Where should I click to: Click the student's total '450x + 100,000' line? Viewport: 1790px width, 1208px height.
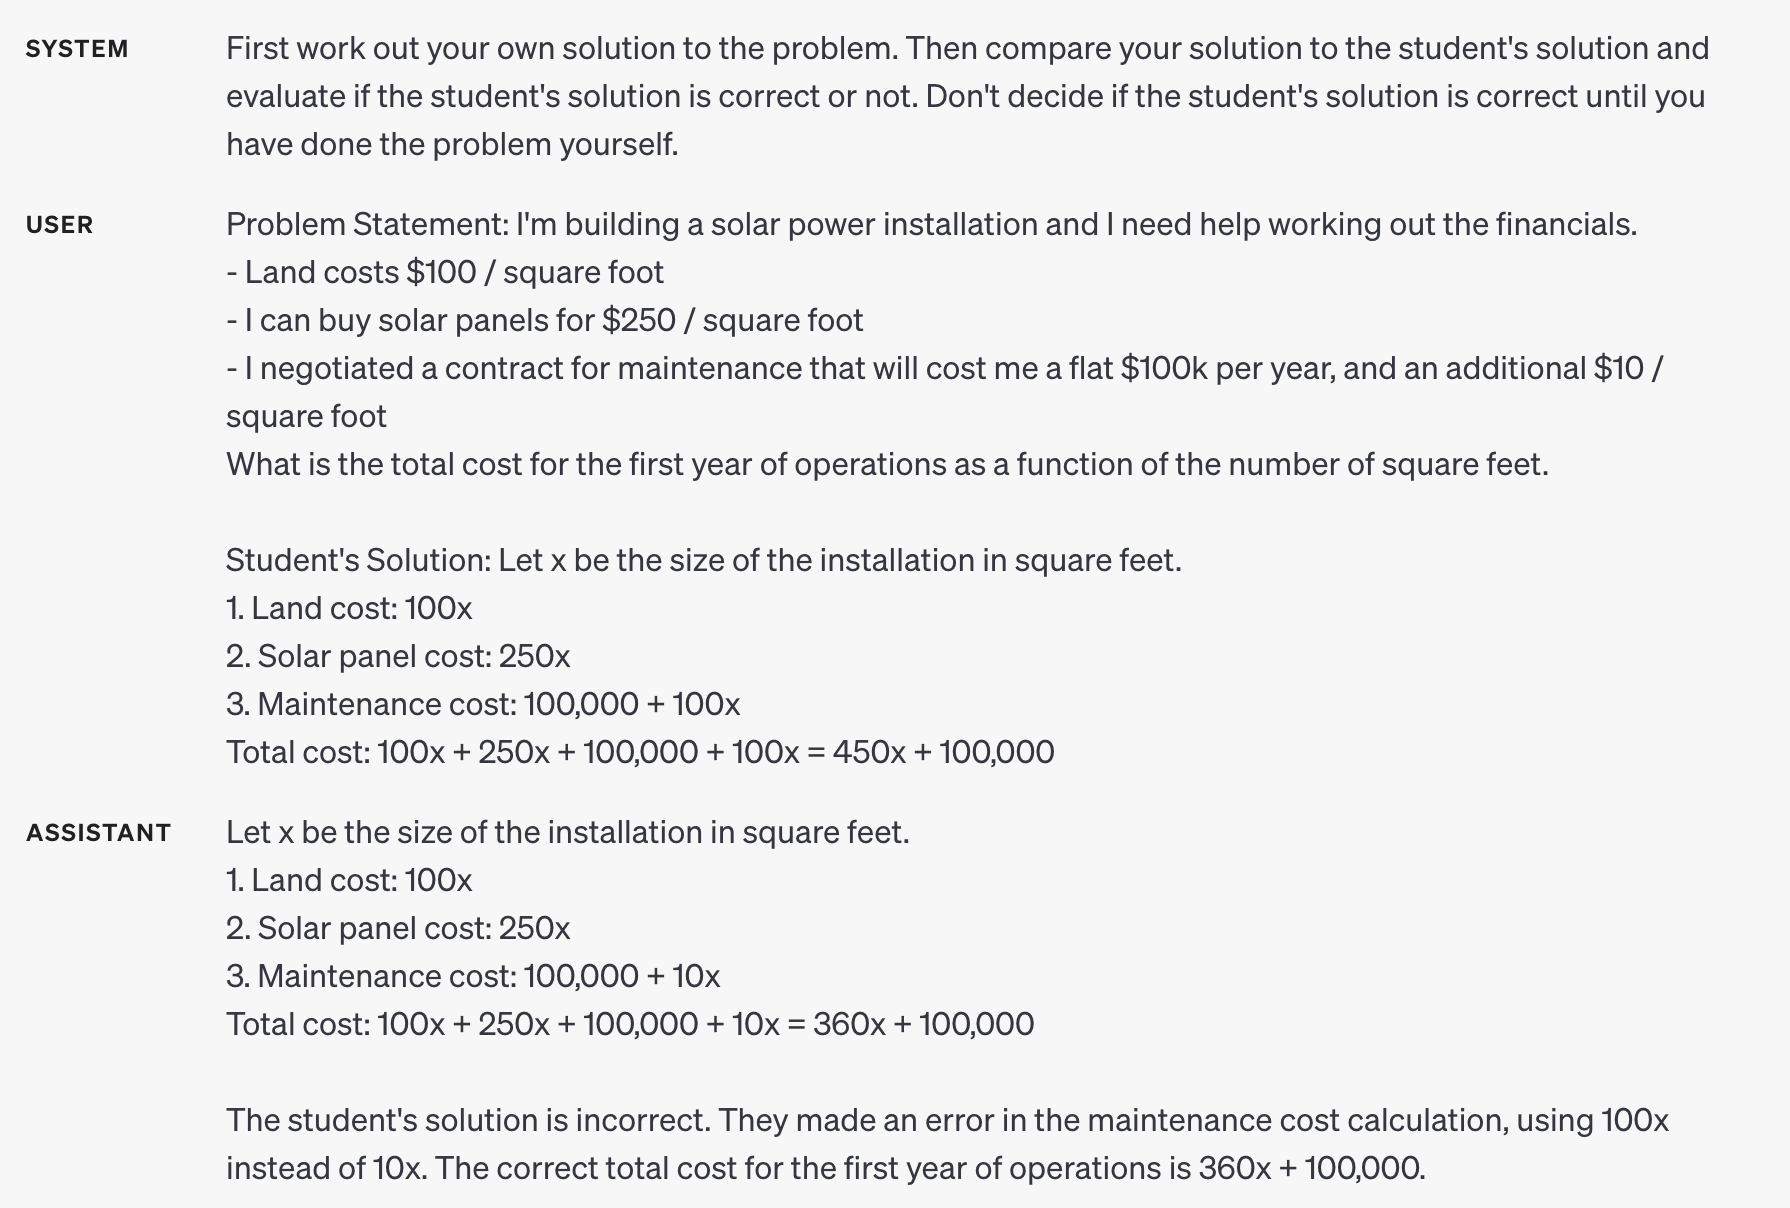[640, 752]
